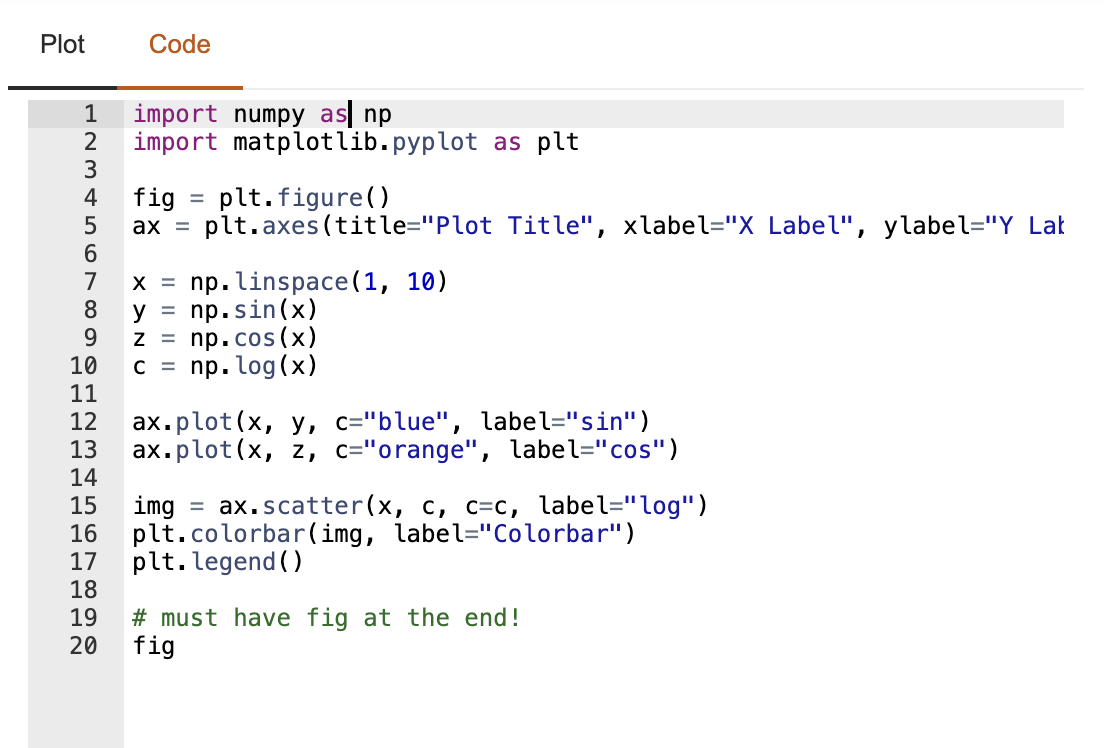Click the "X Label" string value
1104x748 pixels.
[797, 226]
